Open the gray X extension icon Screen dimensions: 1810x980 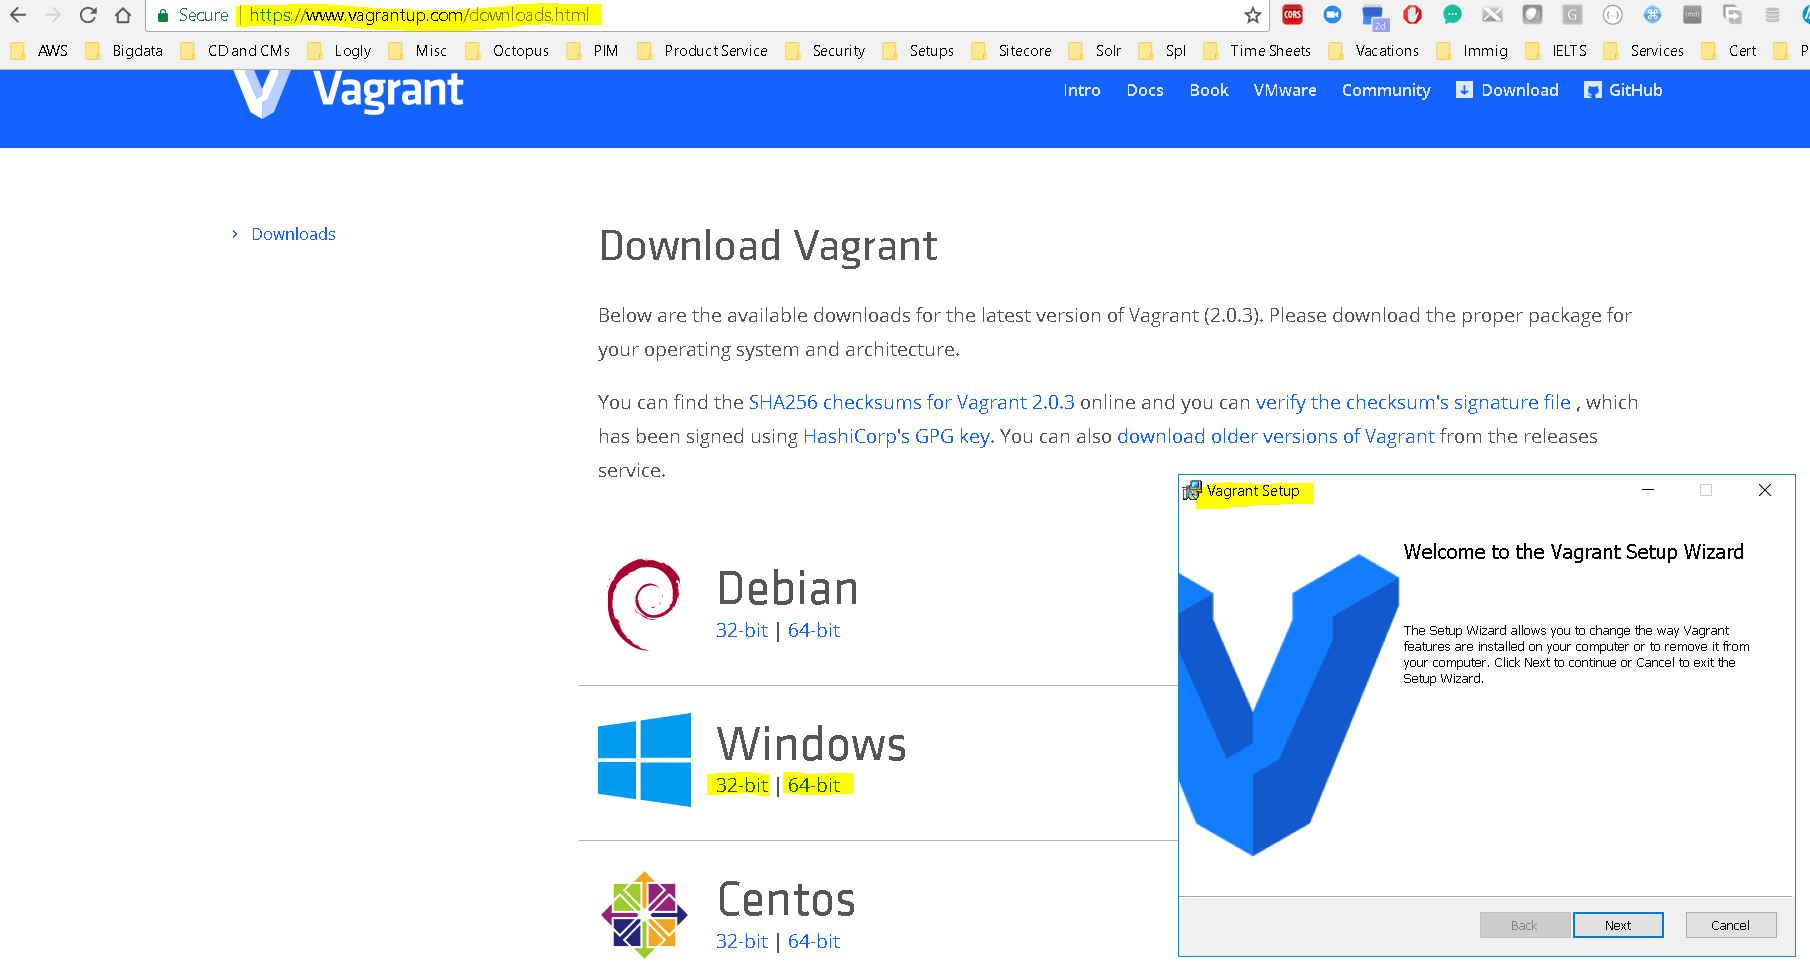(x=1492, y=14)
